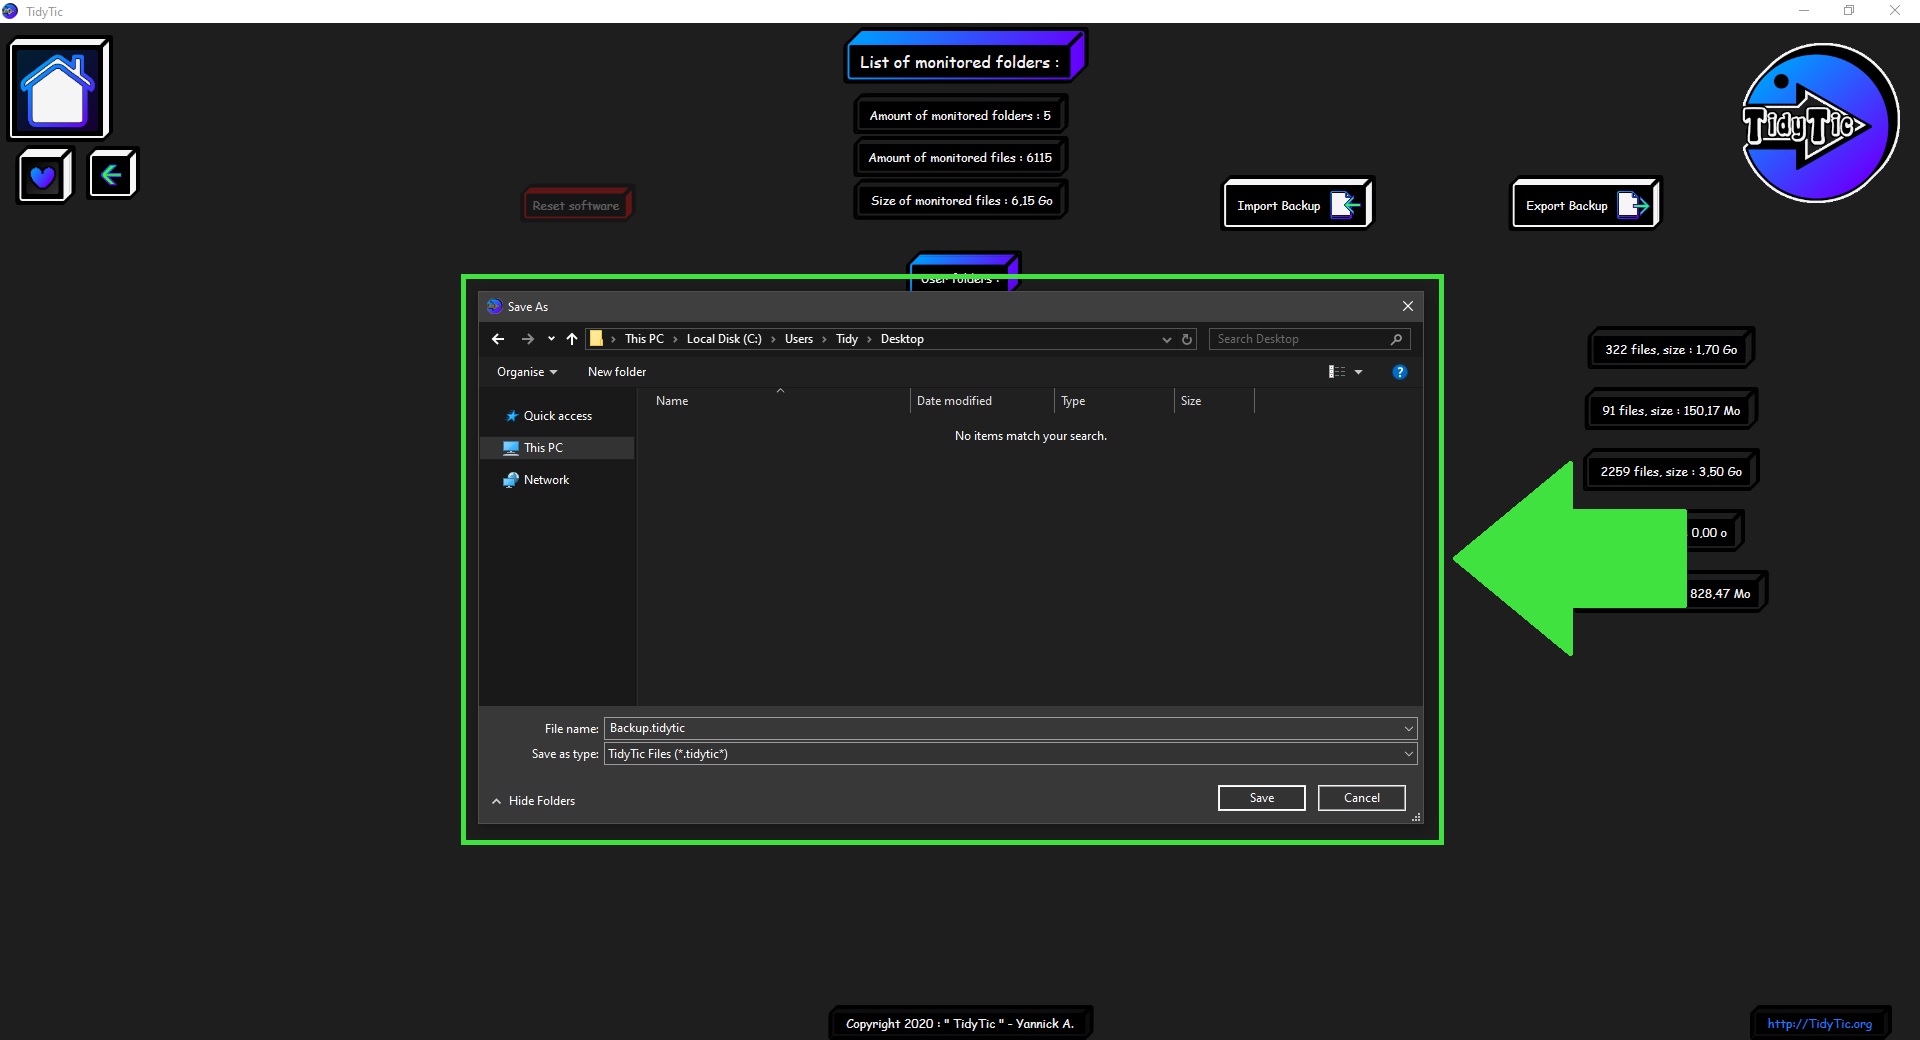Image resolution: width=1920 pixels, height=1040 pixels.
Task: Navigate forward in Save As dialog
Action: [527, 339]
